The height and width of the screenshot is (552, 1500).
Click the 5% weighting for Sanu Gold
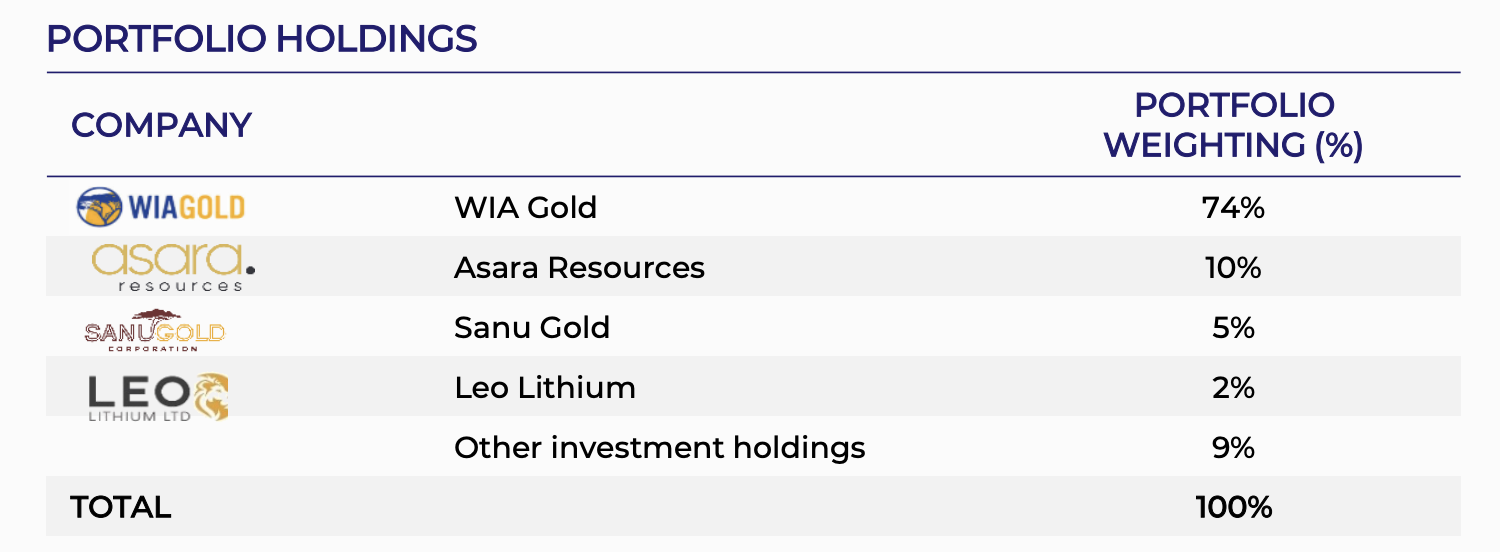coord(1233,328)
